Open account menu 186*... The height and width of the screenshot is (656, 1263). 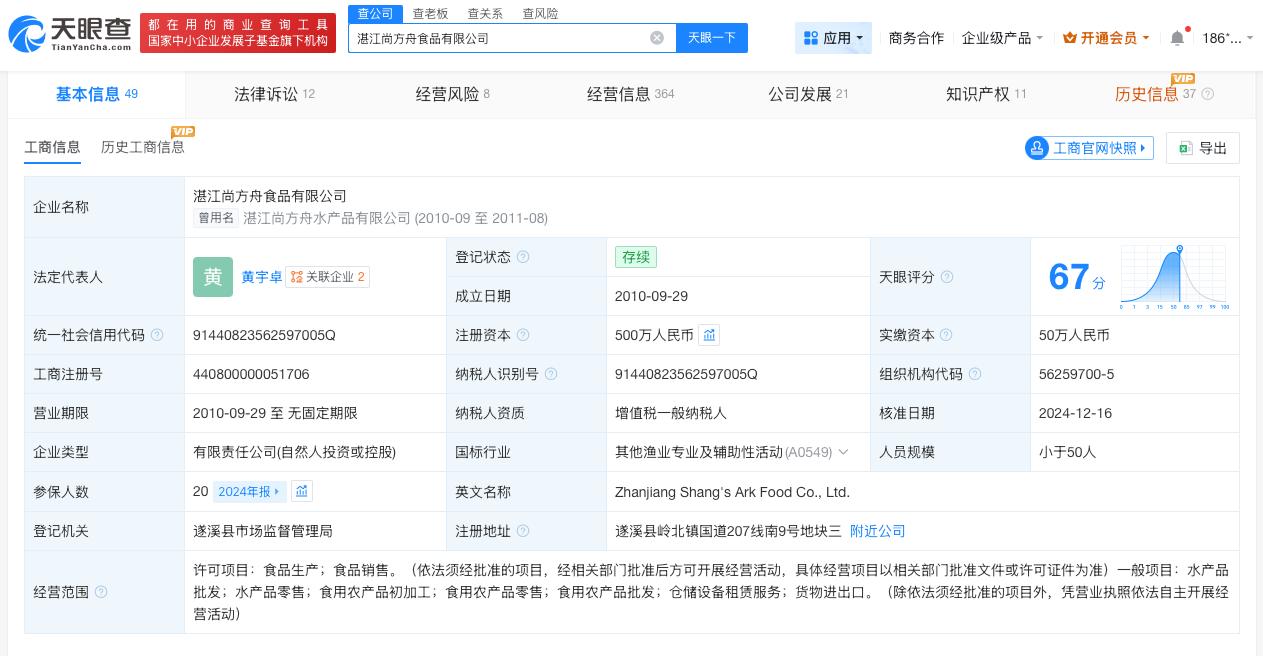coord(1226,38)
